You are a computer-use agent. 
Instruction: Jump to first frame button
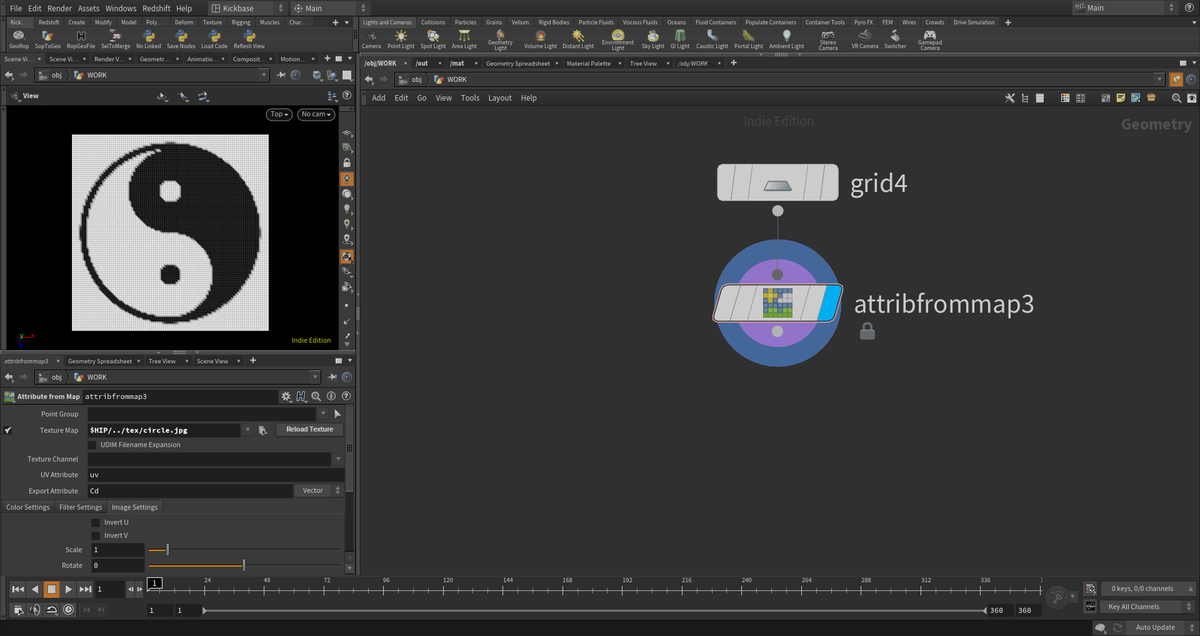click(17, 589)
